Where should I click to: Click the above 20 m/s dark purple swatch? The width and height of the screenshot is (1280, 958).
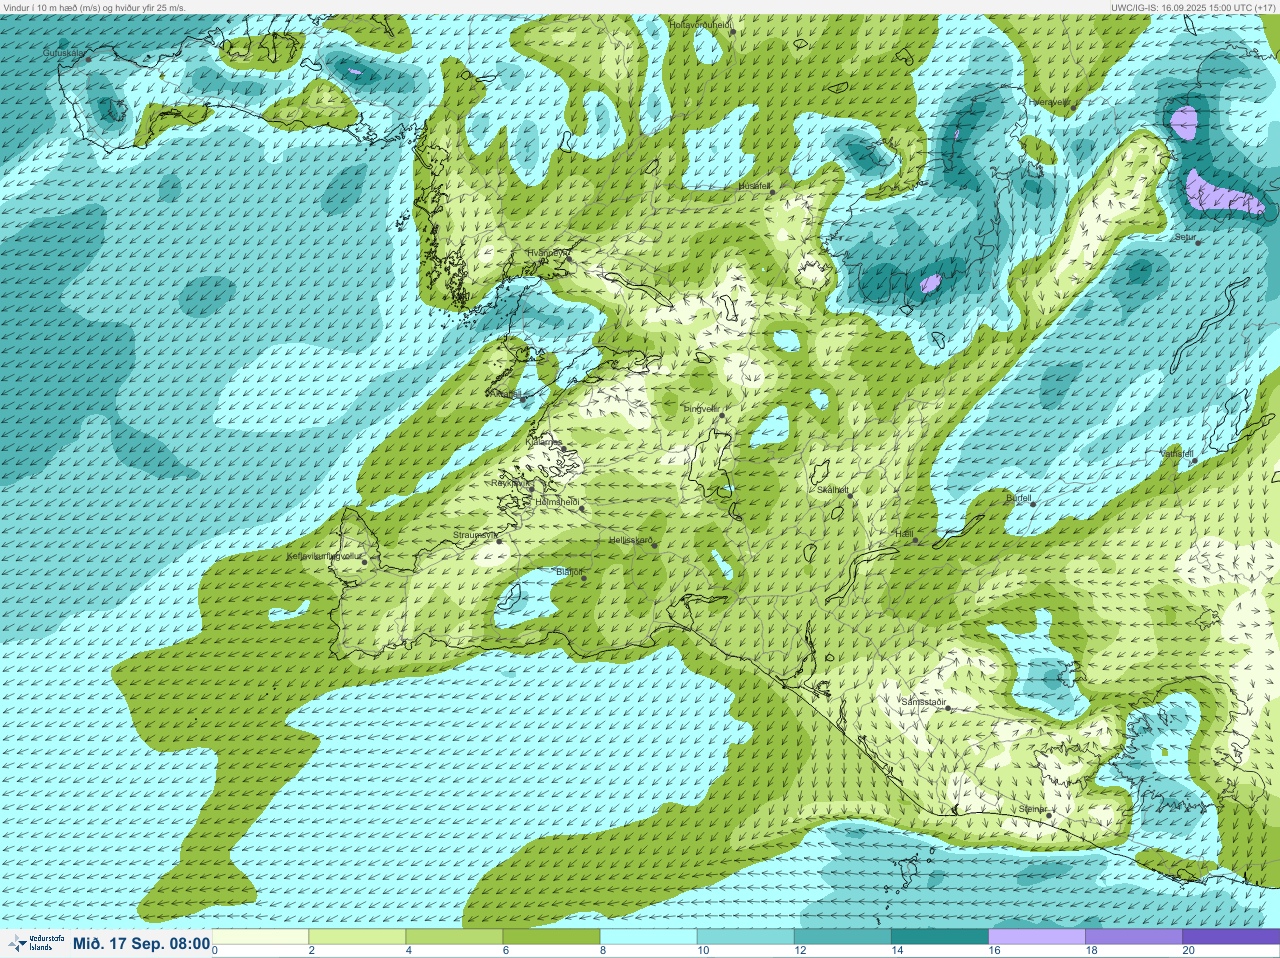1230,937
